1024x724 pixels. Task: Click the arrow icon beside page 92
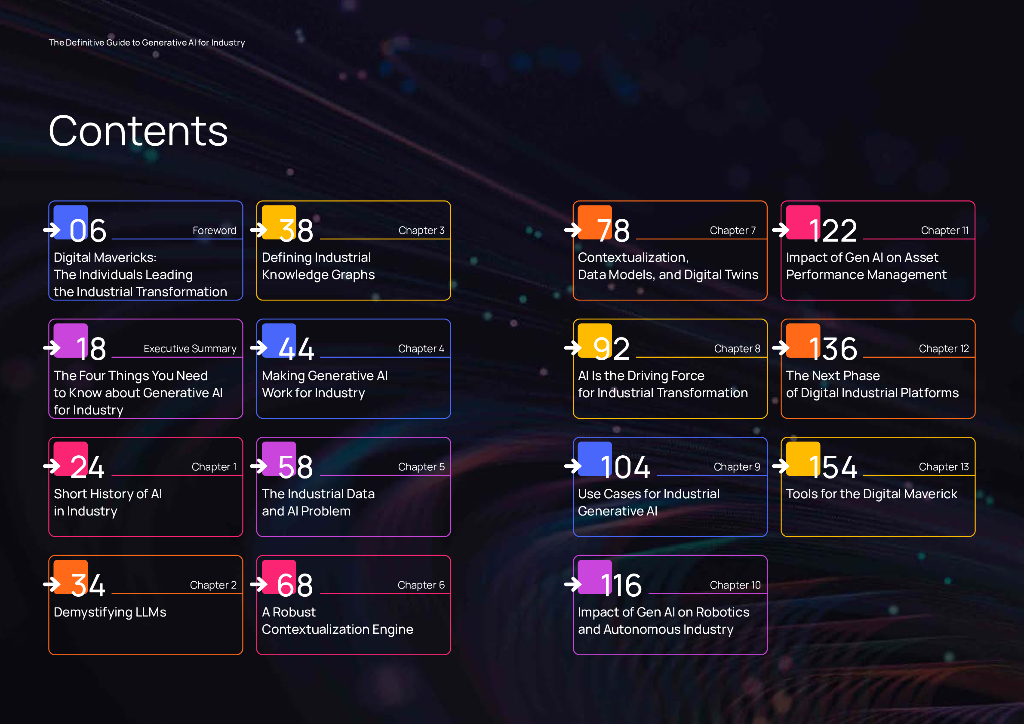click(x=573, y=348)
